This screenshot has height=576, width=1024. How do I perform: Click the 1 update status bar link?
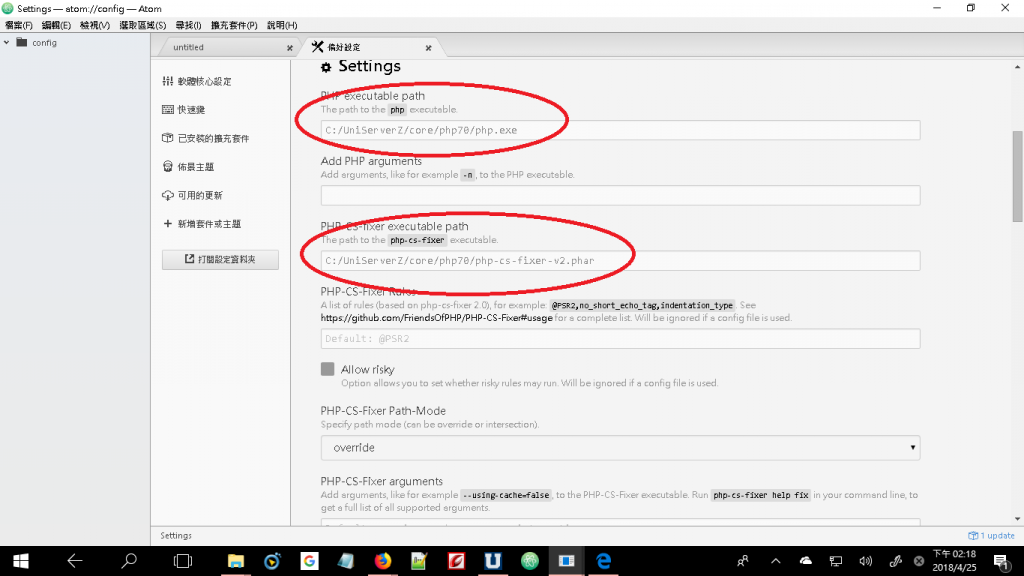pos(991,536)
